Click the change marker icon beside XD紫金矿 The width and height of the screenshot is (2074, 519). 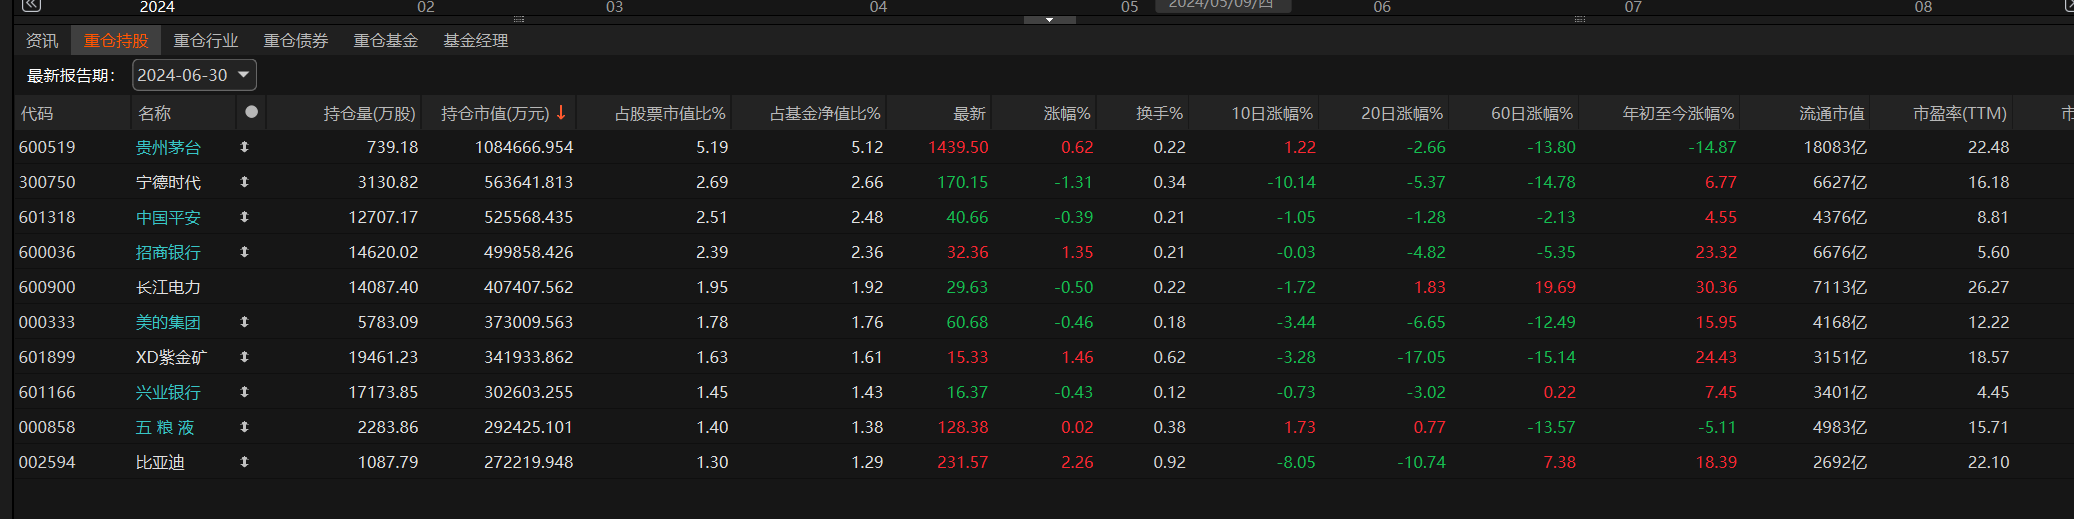tap(244, 357)
